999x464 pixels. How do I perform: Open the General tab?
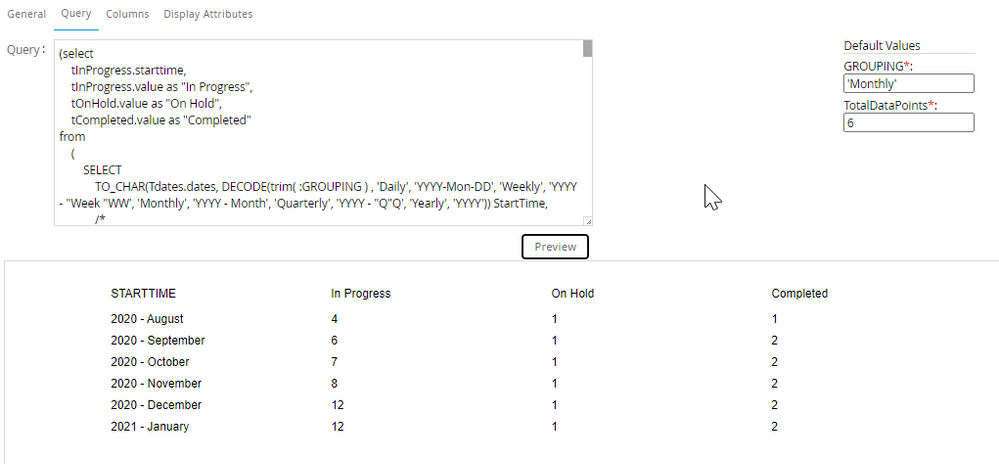coord(27,14)
